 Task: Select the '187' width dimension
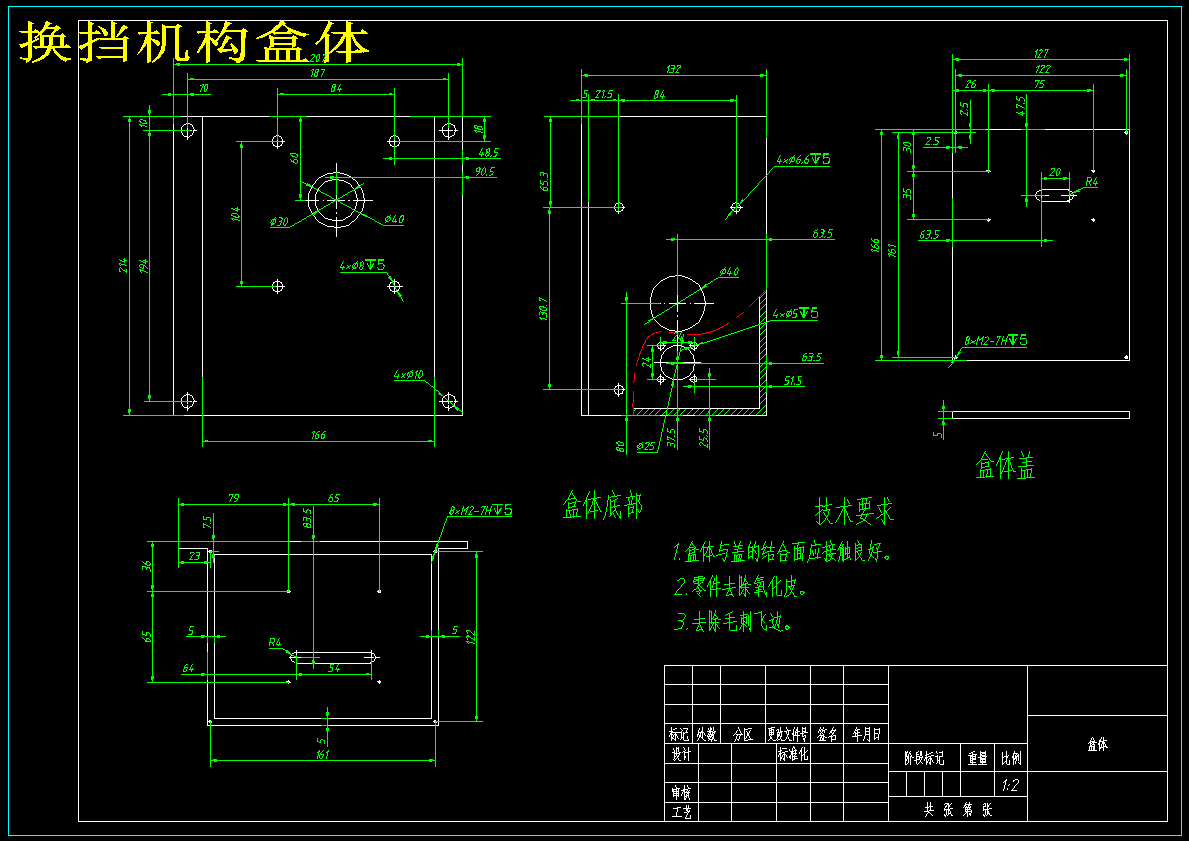(x=318, y=73)
